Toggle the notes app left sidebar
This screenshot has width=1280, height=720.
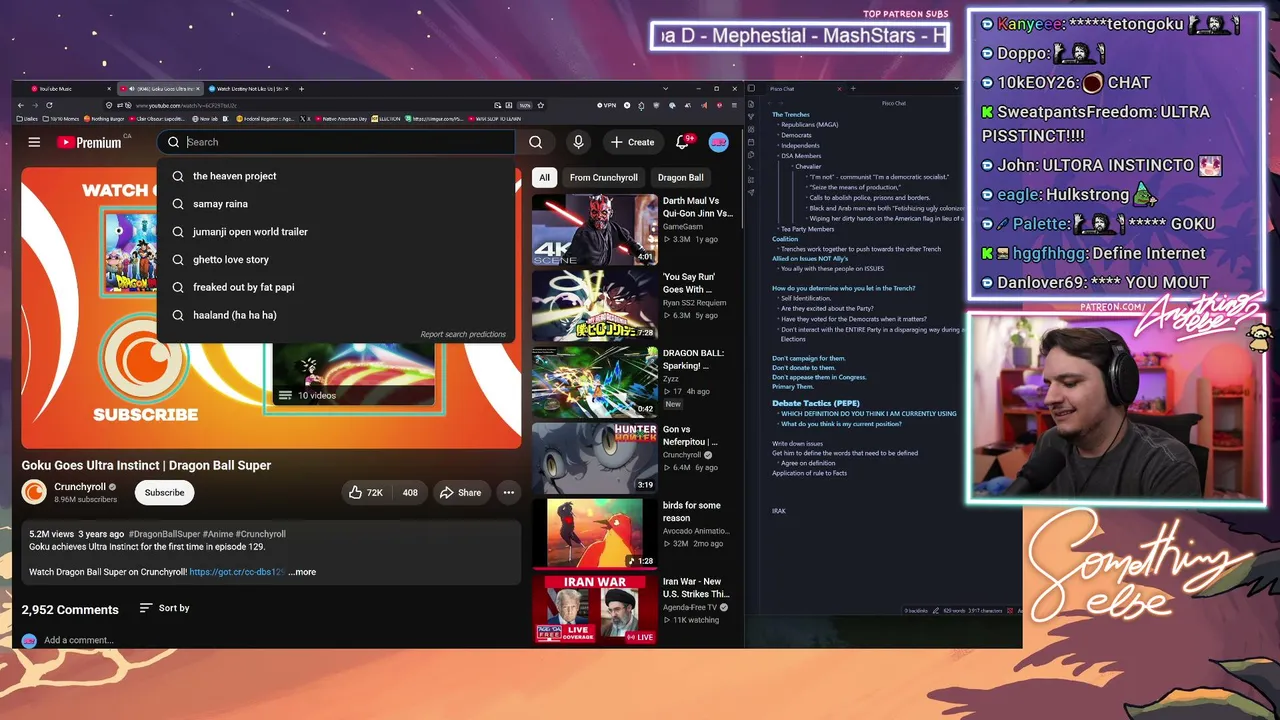point(751,89)
